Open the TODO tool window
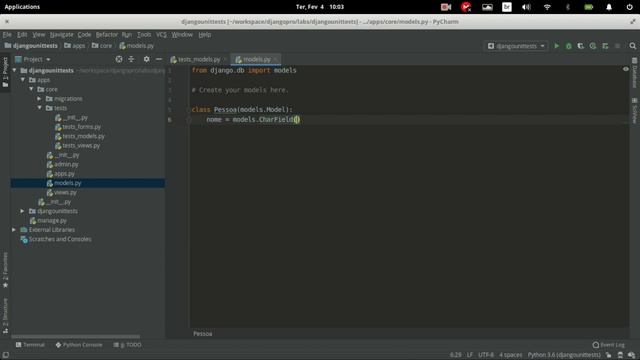 [127, 345]
